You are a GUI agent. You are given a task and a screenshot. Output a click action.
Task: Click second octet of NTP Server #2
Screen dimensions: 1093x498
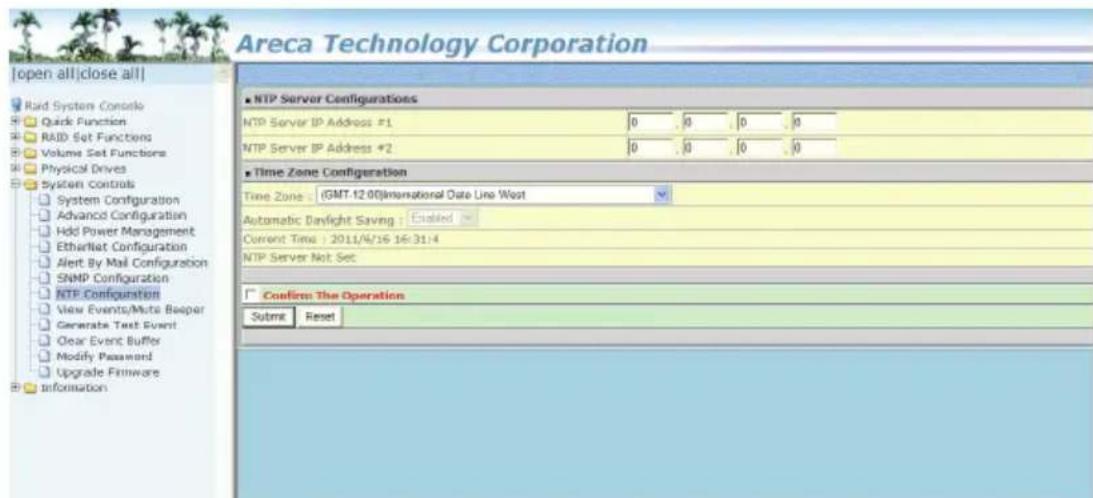(704, 147)
